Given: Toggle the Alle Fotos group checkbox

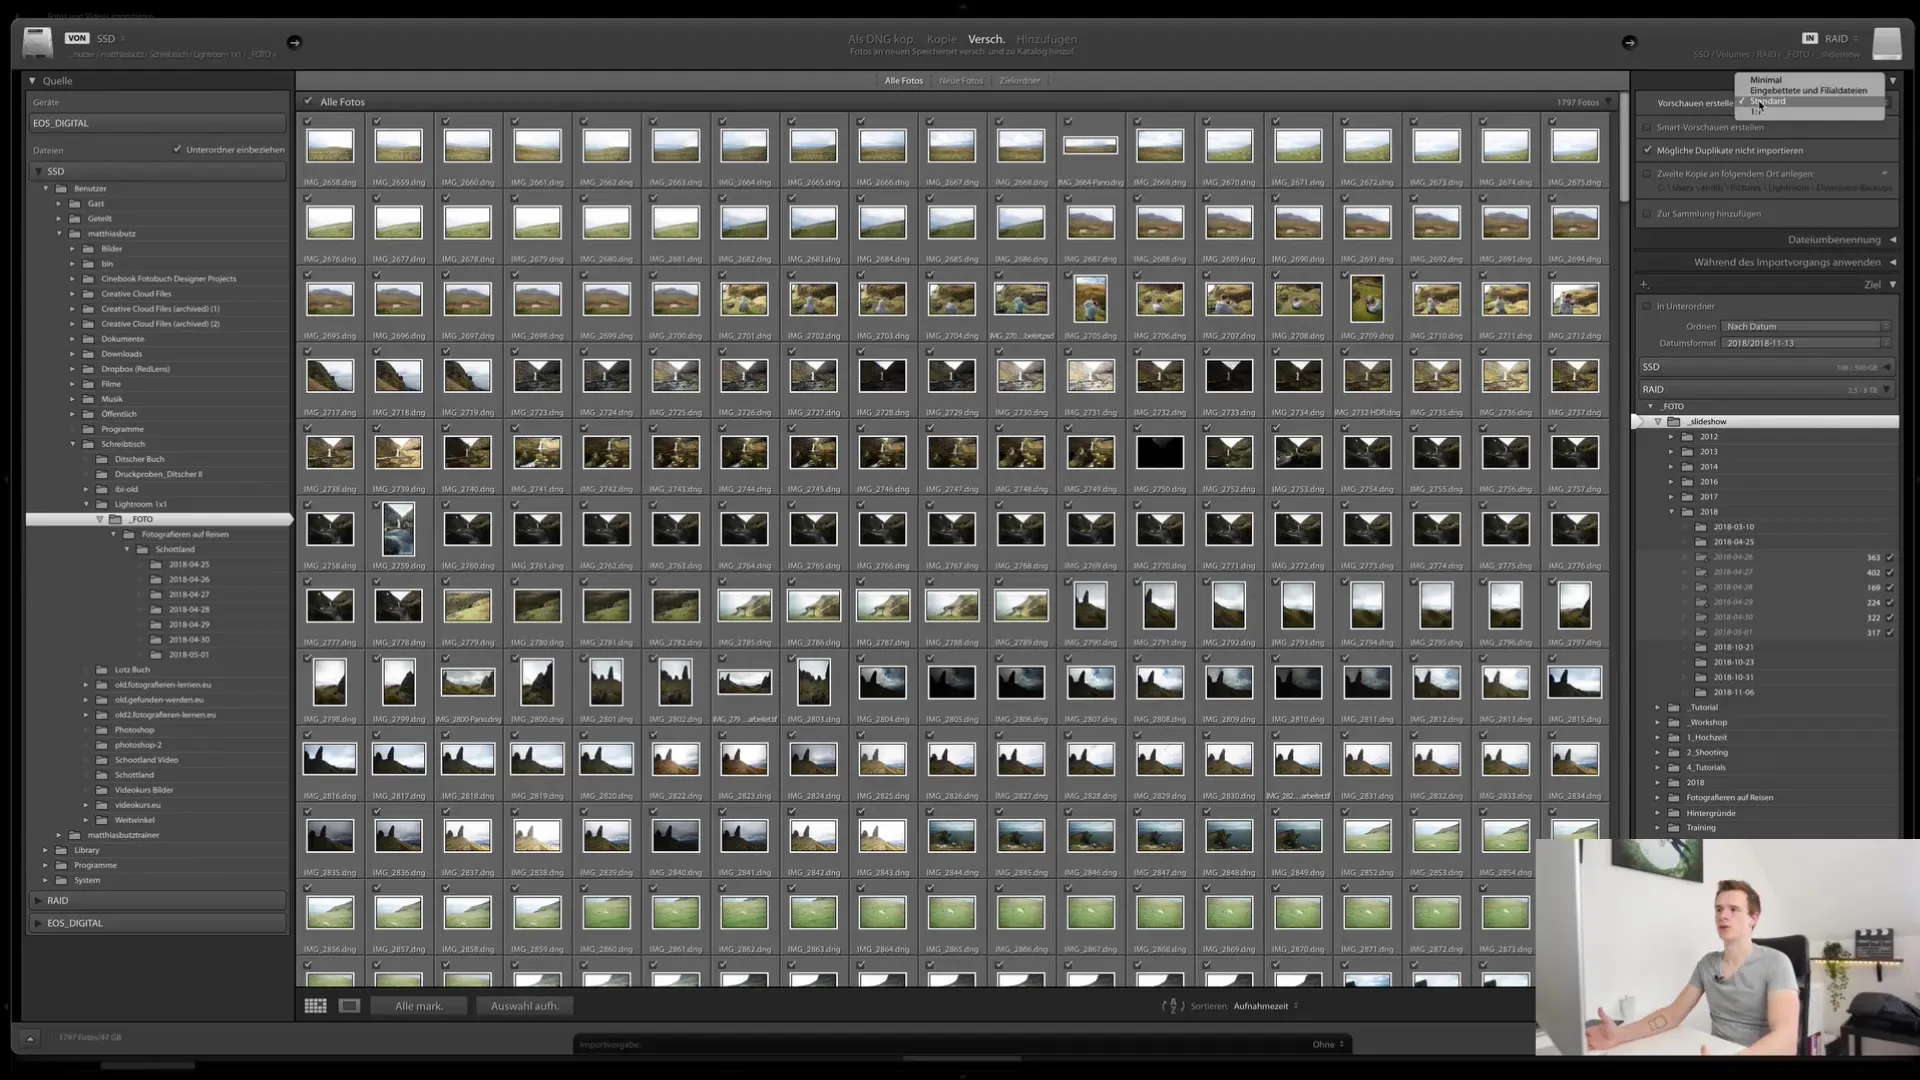Looking at the screenshot, I should [x=308, y=101].
